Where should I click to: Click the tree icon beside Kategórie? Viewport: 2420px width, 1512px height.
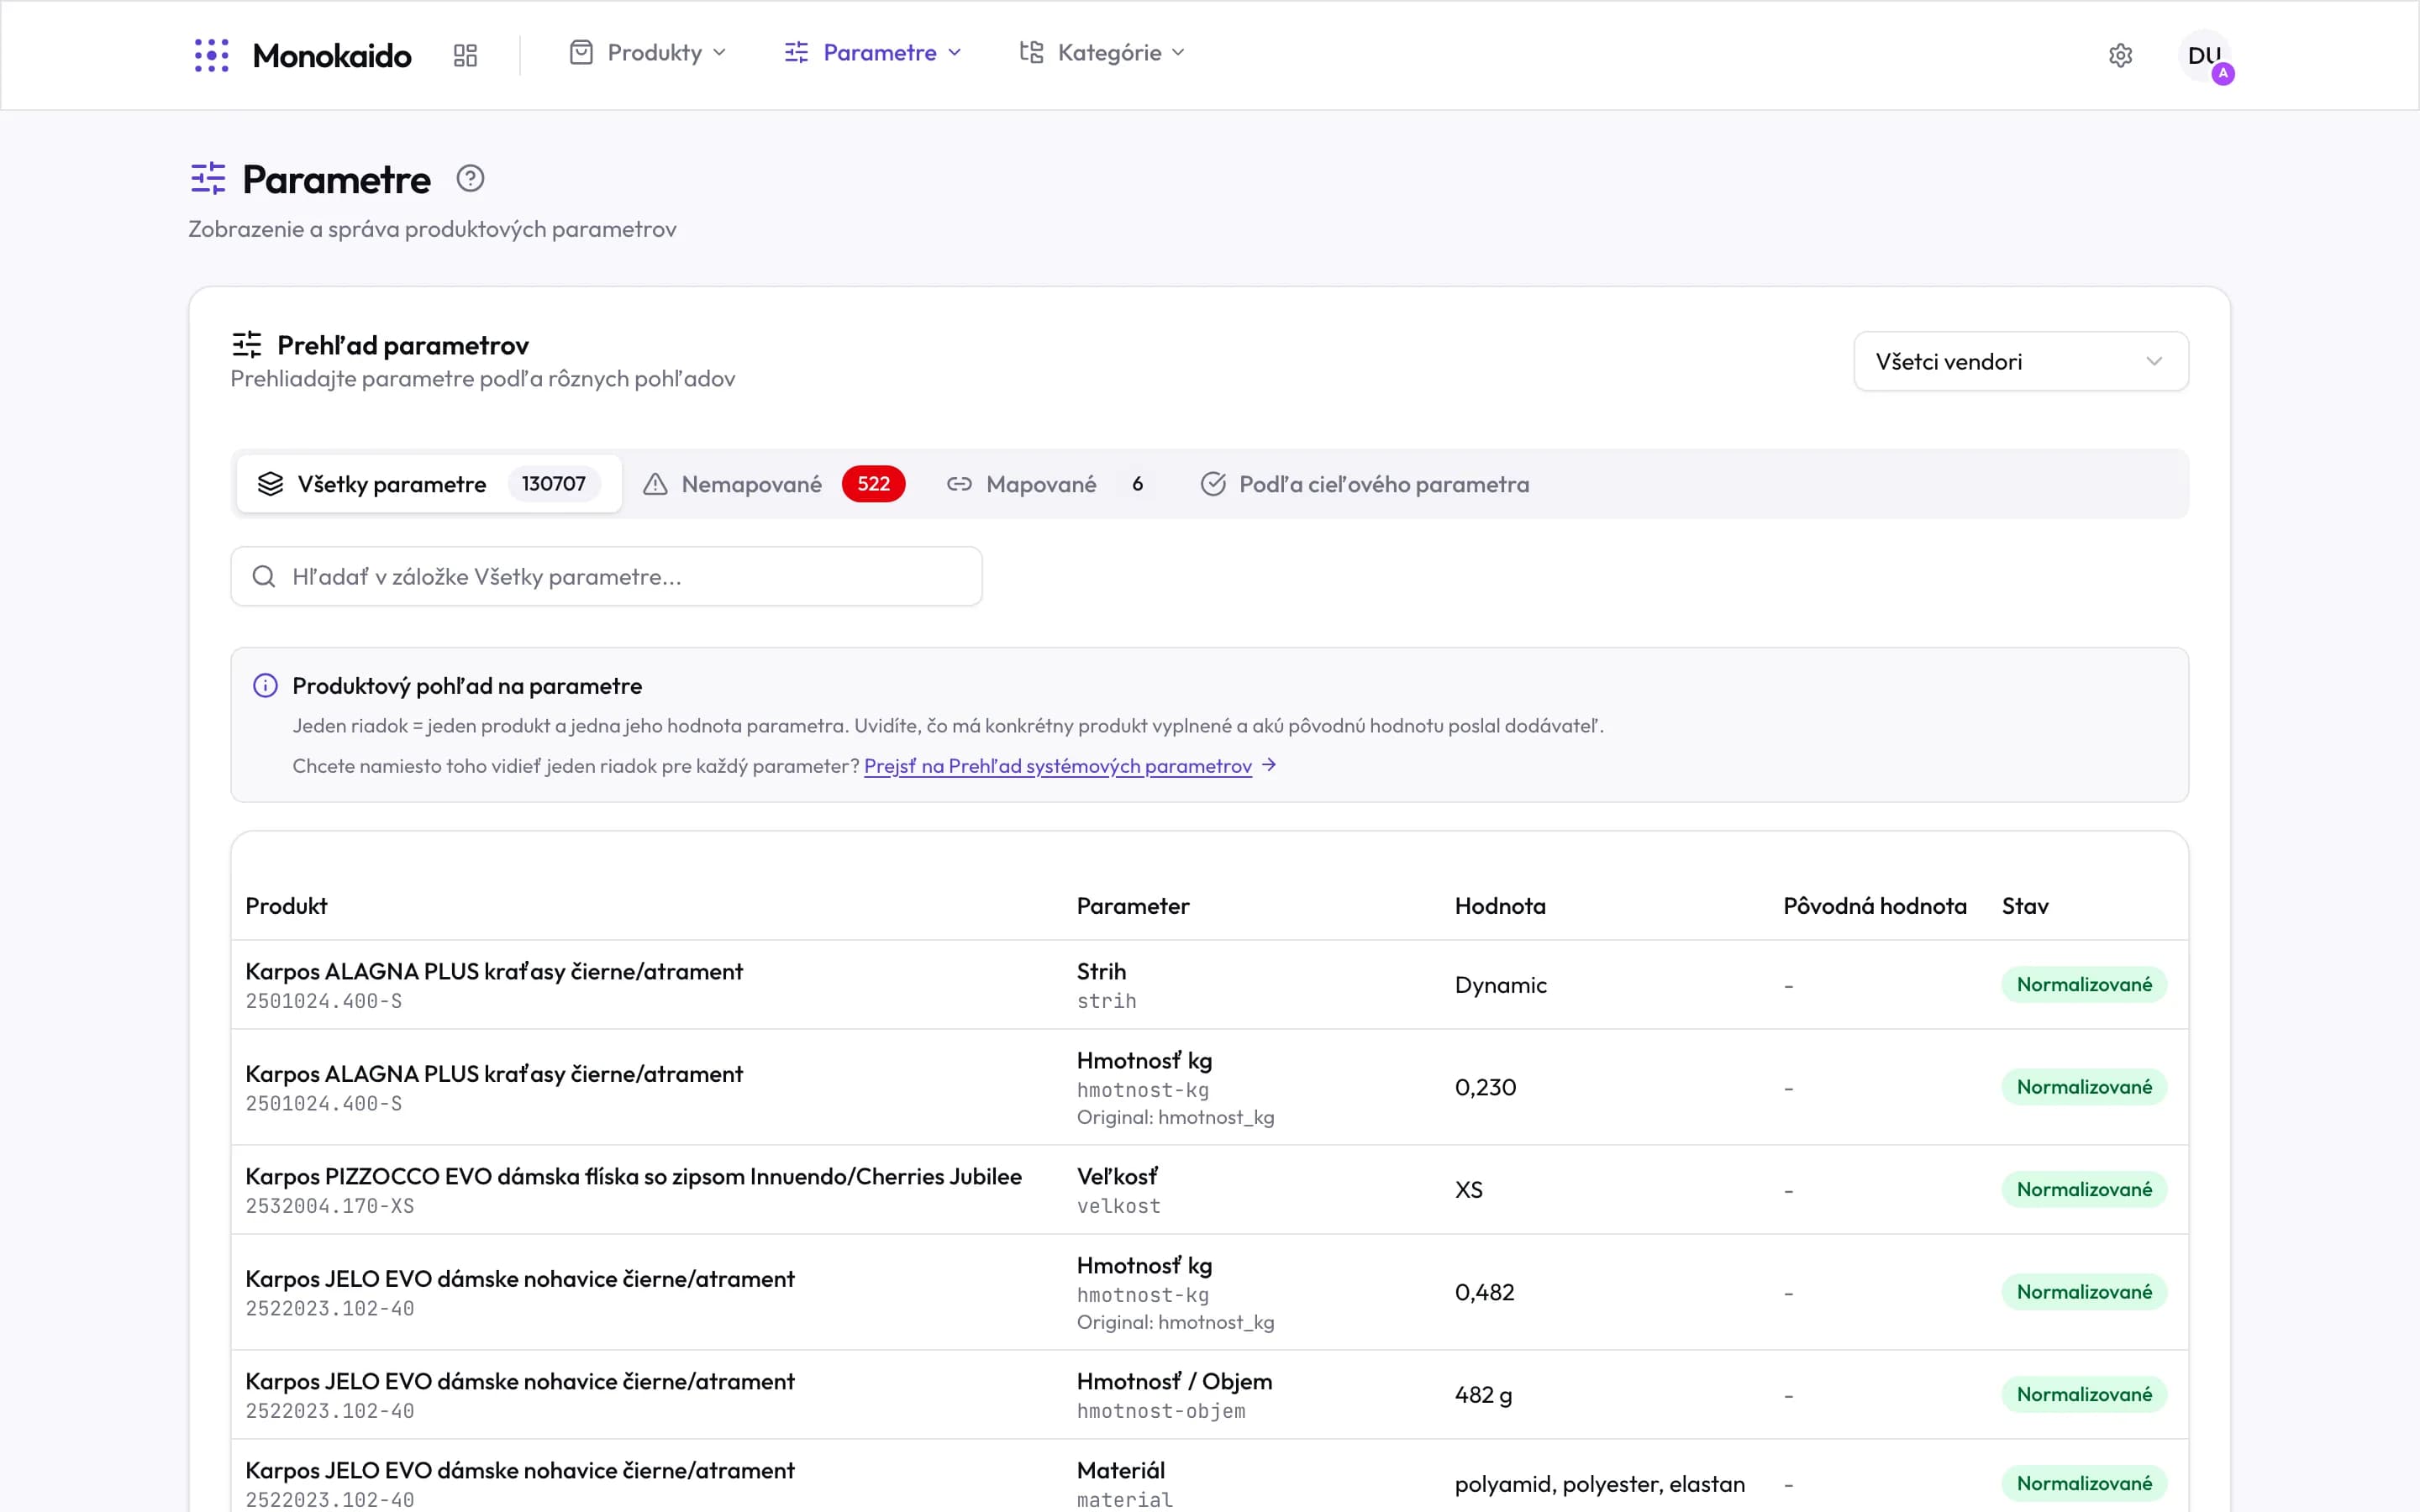(1031, 52)
